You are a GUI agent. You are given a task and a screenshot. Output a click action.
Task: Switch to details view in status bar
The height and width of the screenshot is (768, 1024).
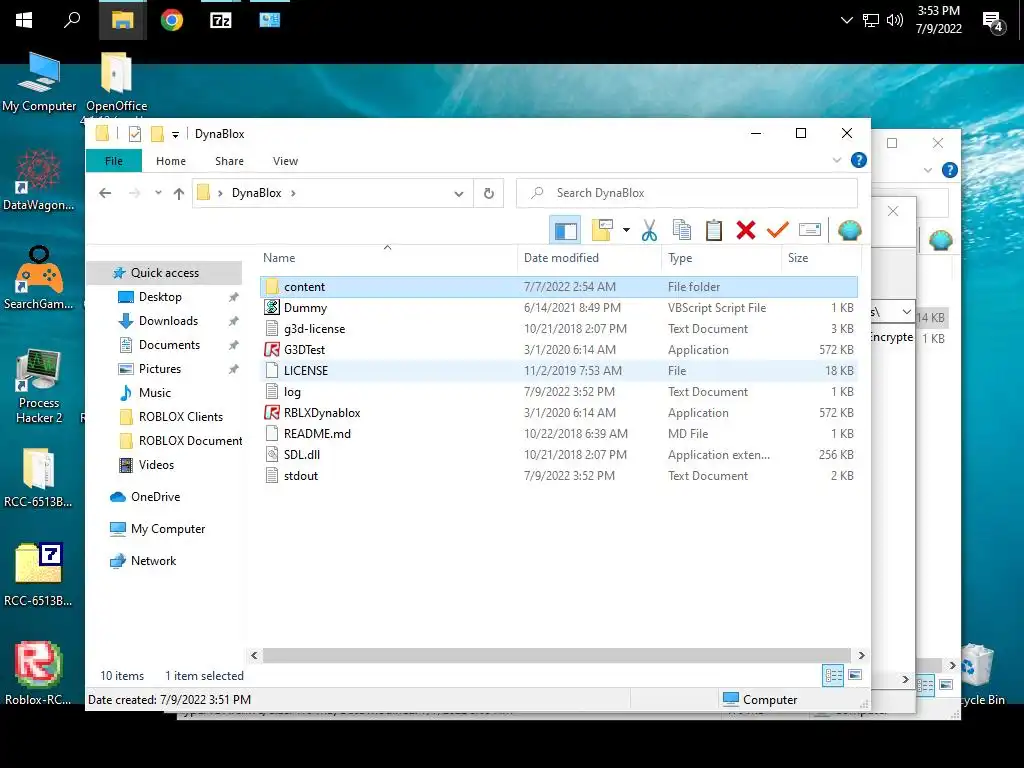(x=833, y=675)
